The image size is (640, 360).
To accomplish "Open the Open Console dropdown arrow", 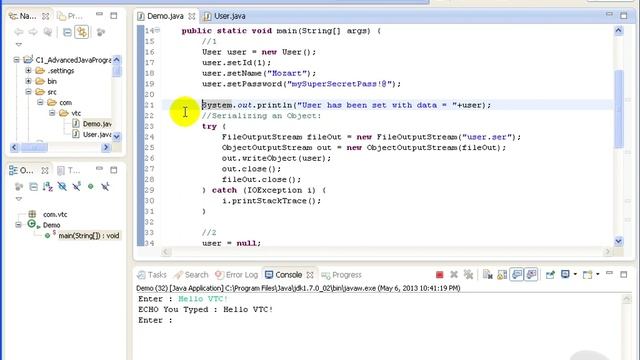I will (598, 274).
